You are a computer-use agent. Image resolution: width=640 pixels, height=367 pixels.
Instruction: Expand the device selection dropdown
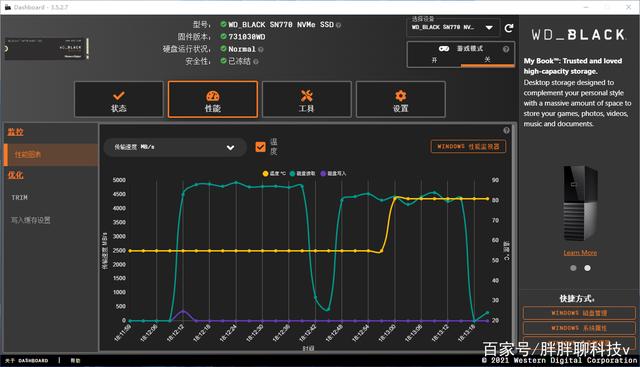click(453, 27)
